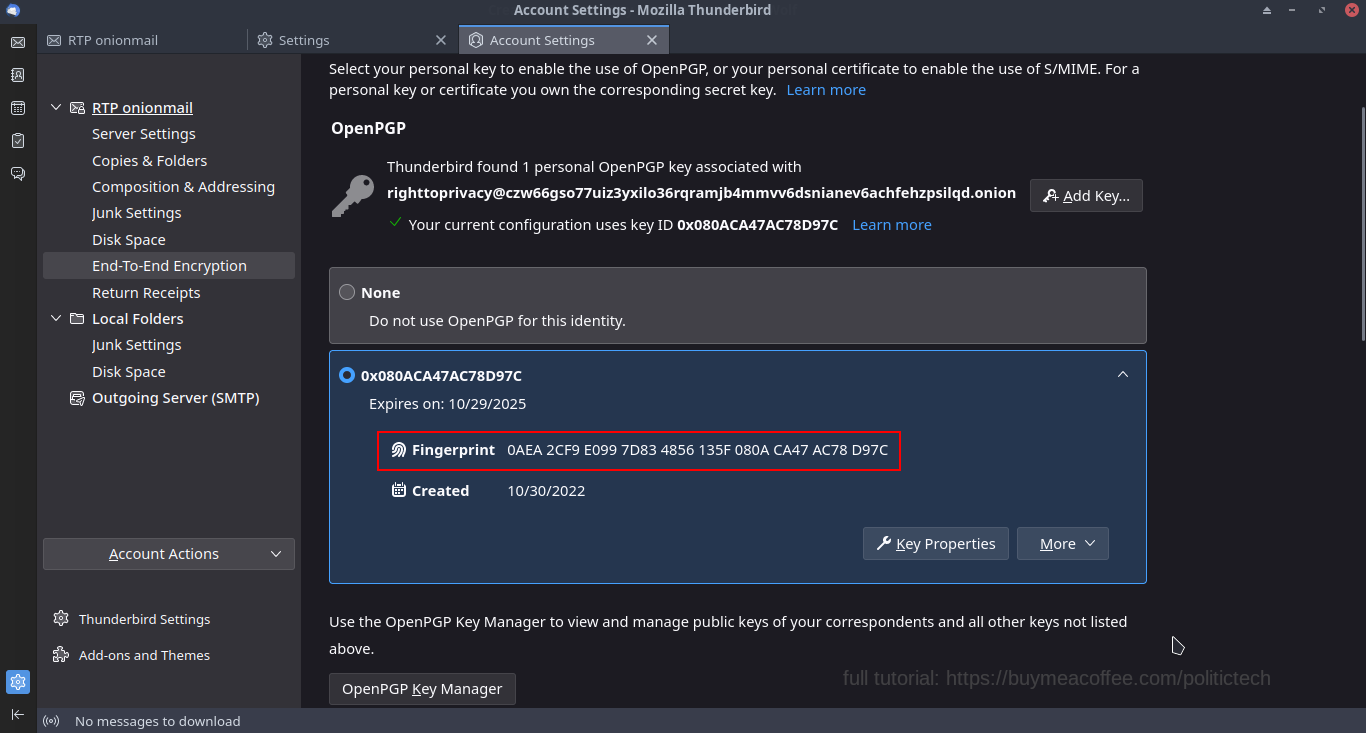1366x733 pixels.
Task: Close the Settings tab
Action: (441, 40)
